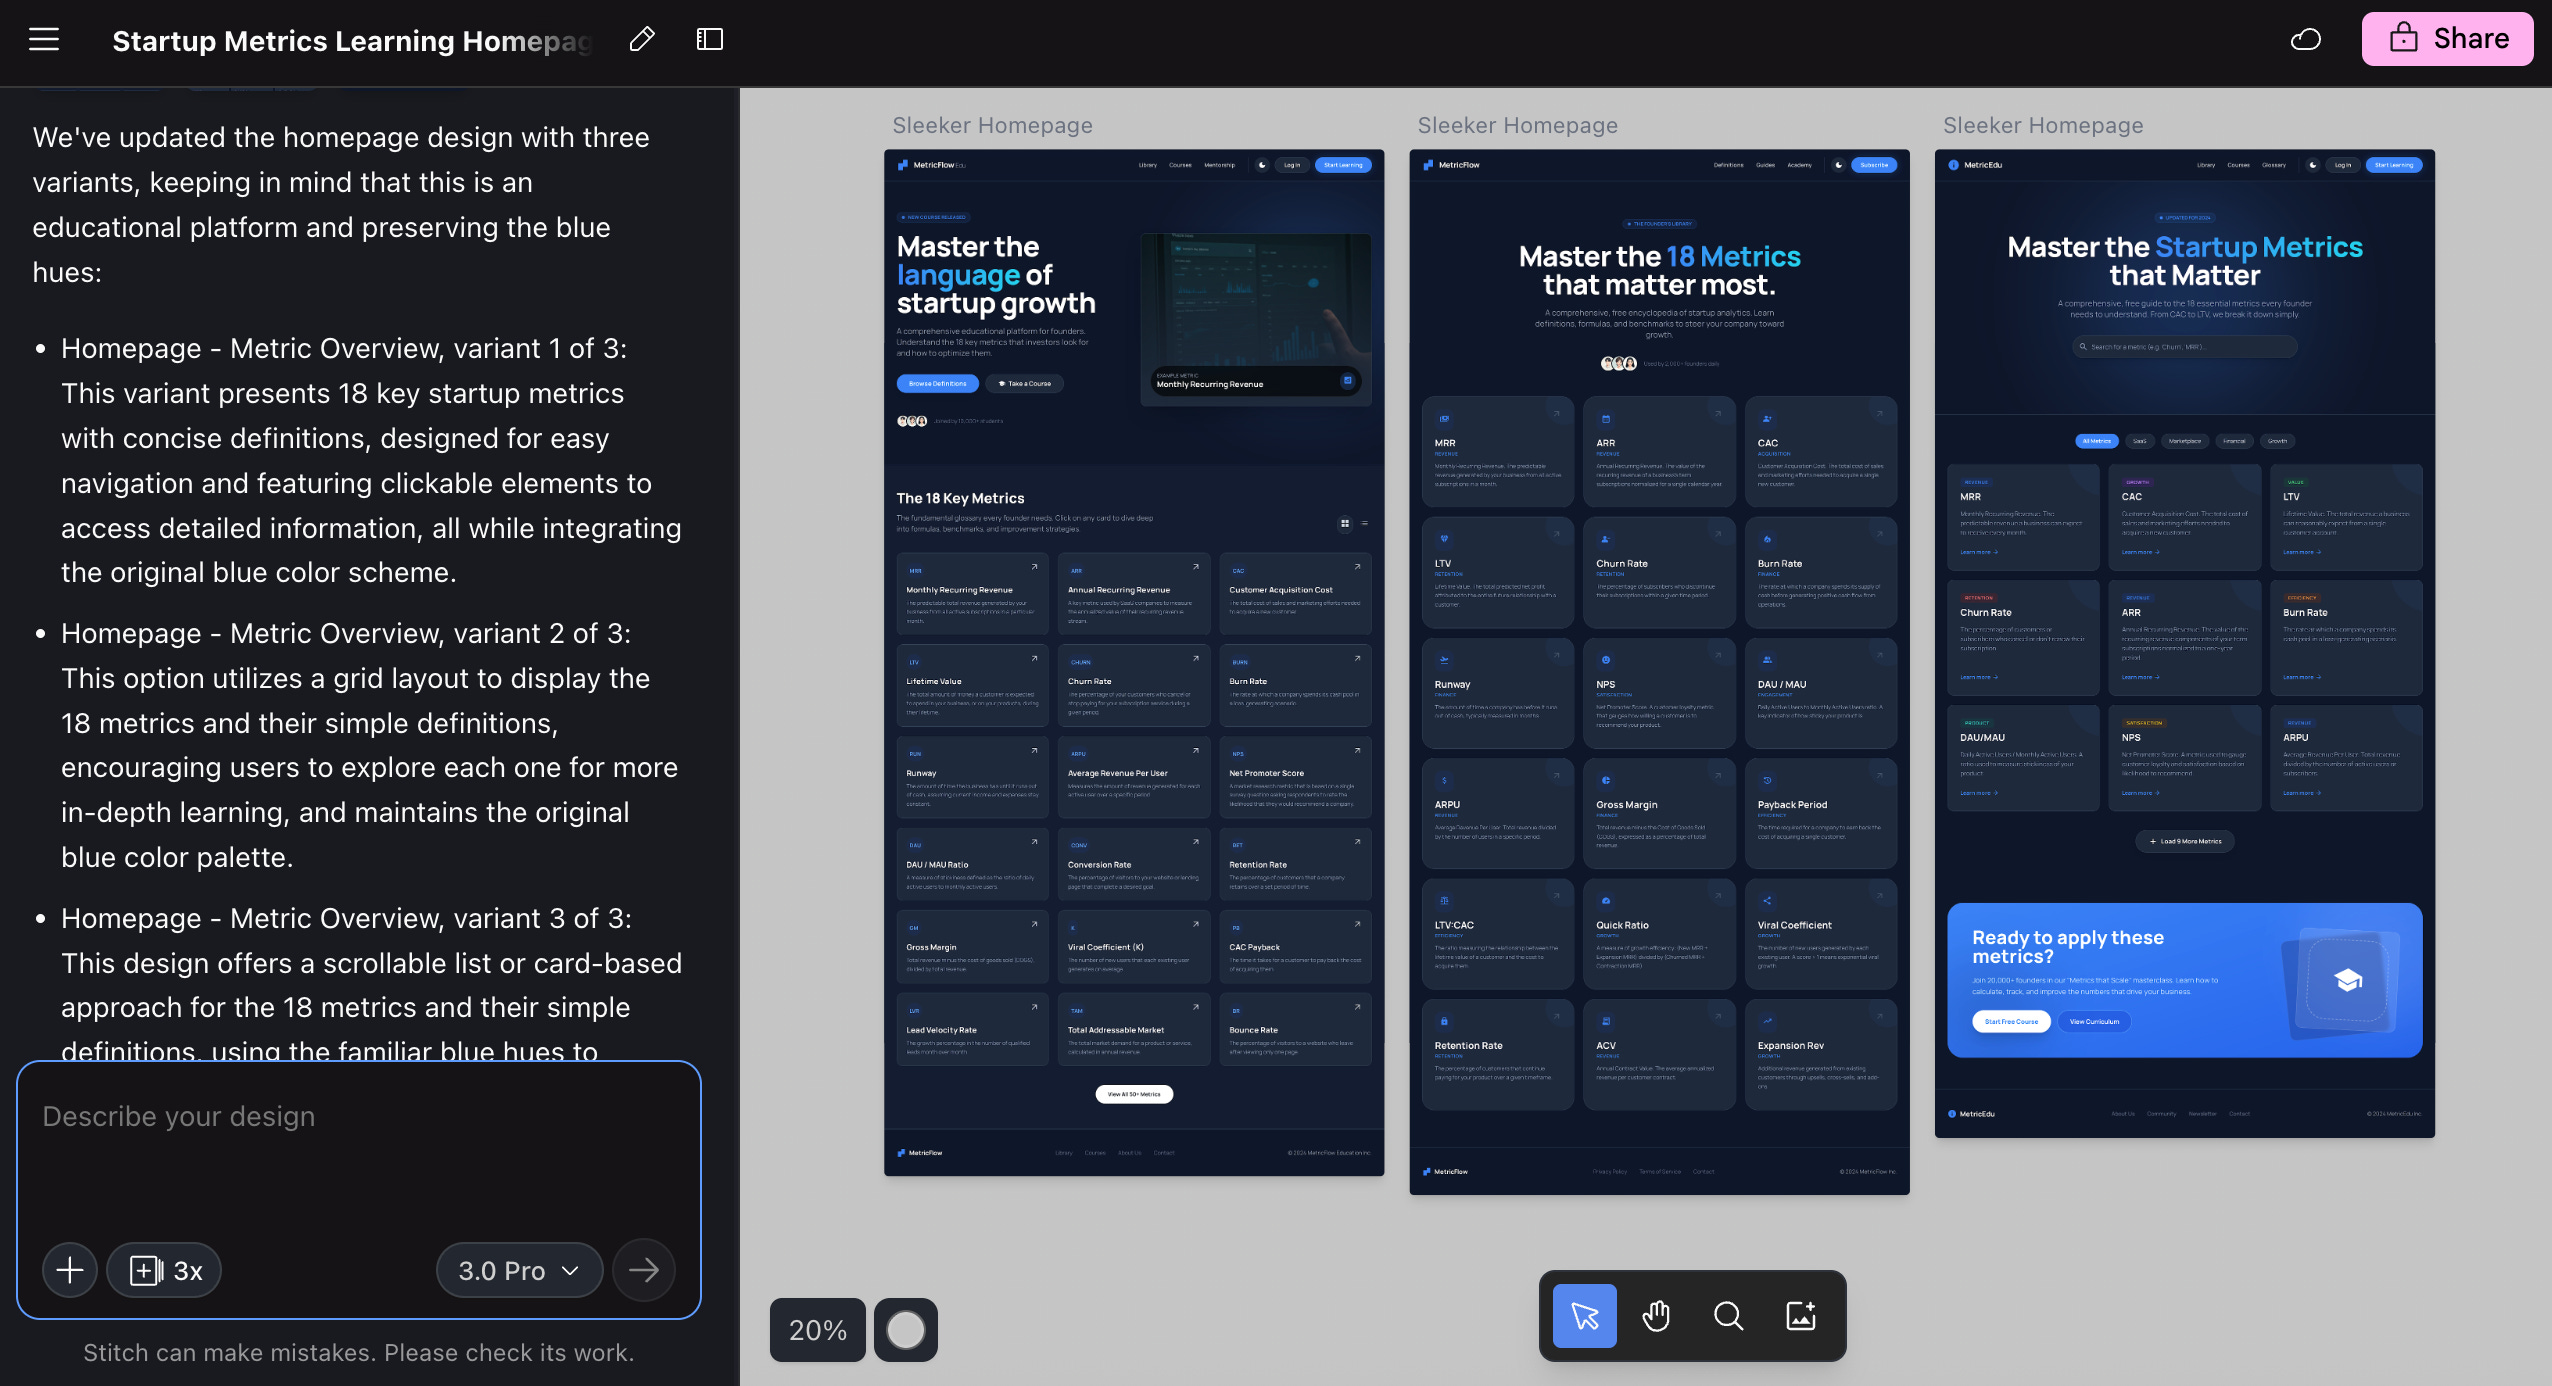2552x1386 pixels.
Task: Click the project title Startup Metrics Learning
Action: point(352,41)
